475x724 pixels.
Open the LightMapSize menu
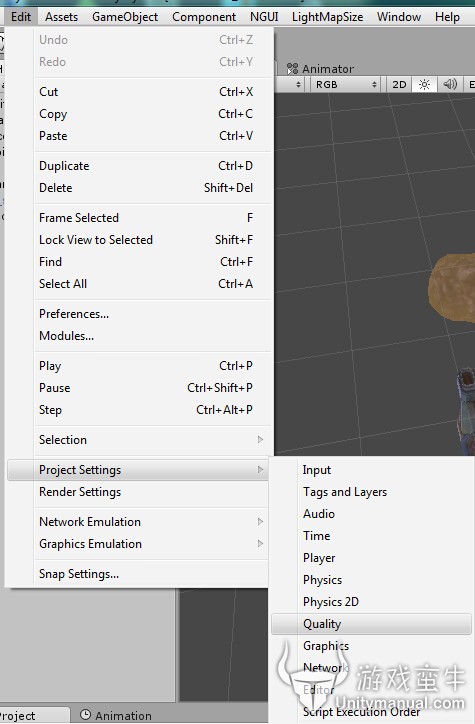click(327, 17)
